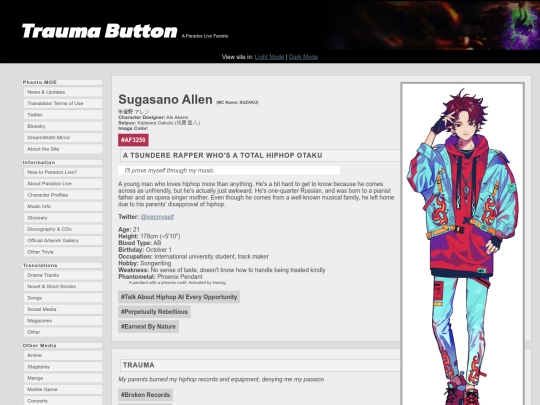
Task: Open About Paradox Live page
Action: pyautogui.click(x=63, y=184)
